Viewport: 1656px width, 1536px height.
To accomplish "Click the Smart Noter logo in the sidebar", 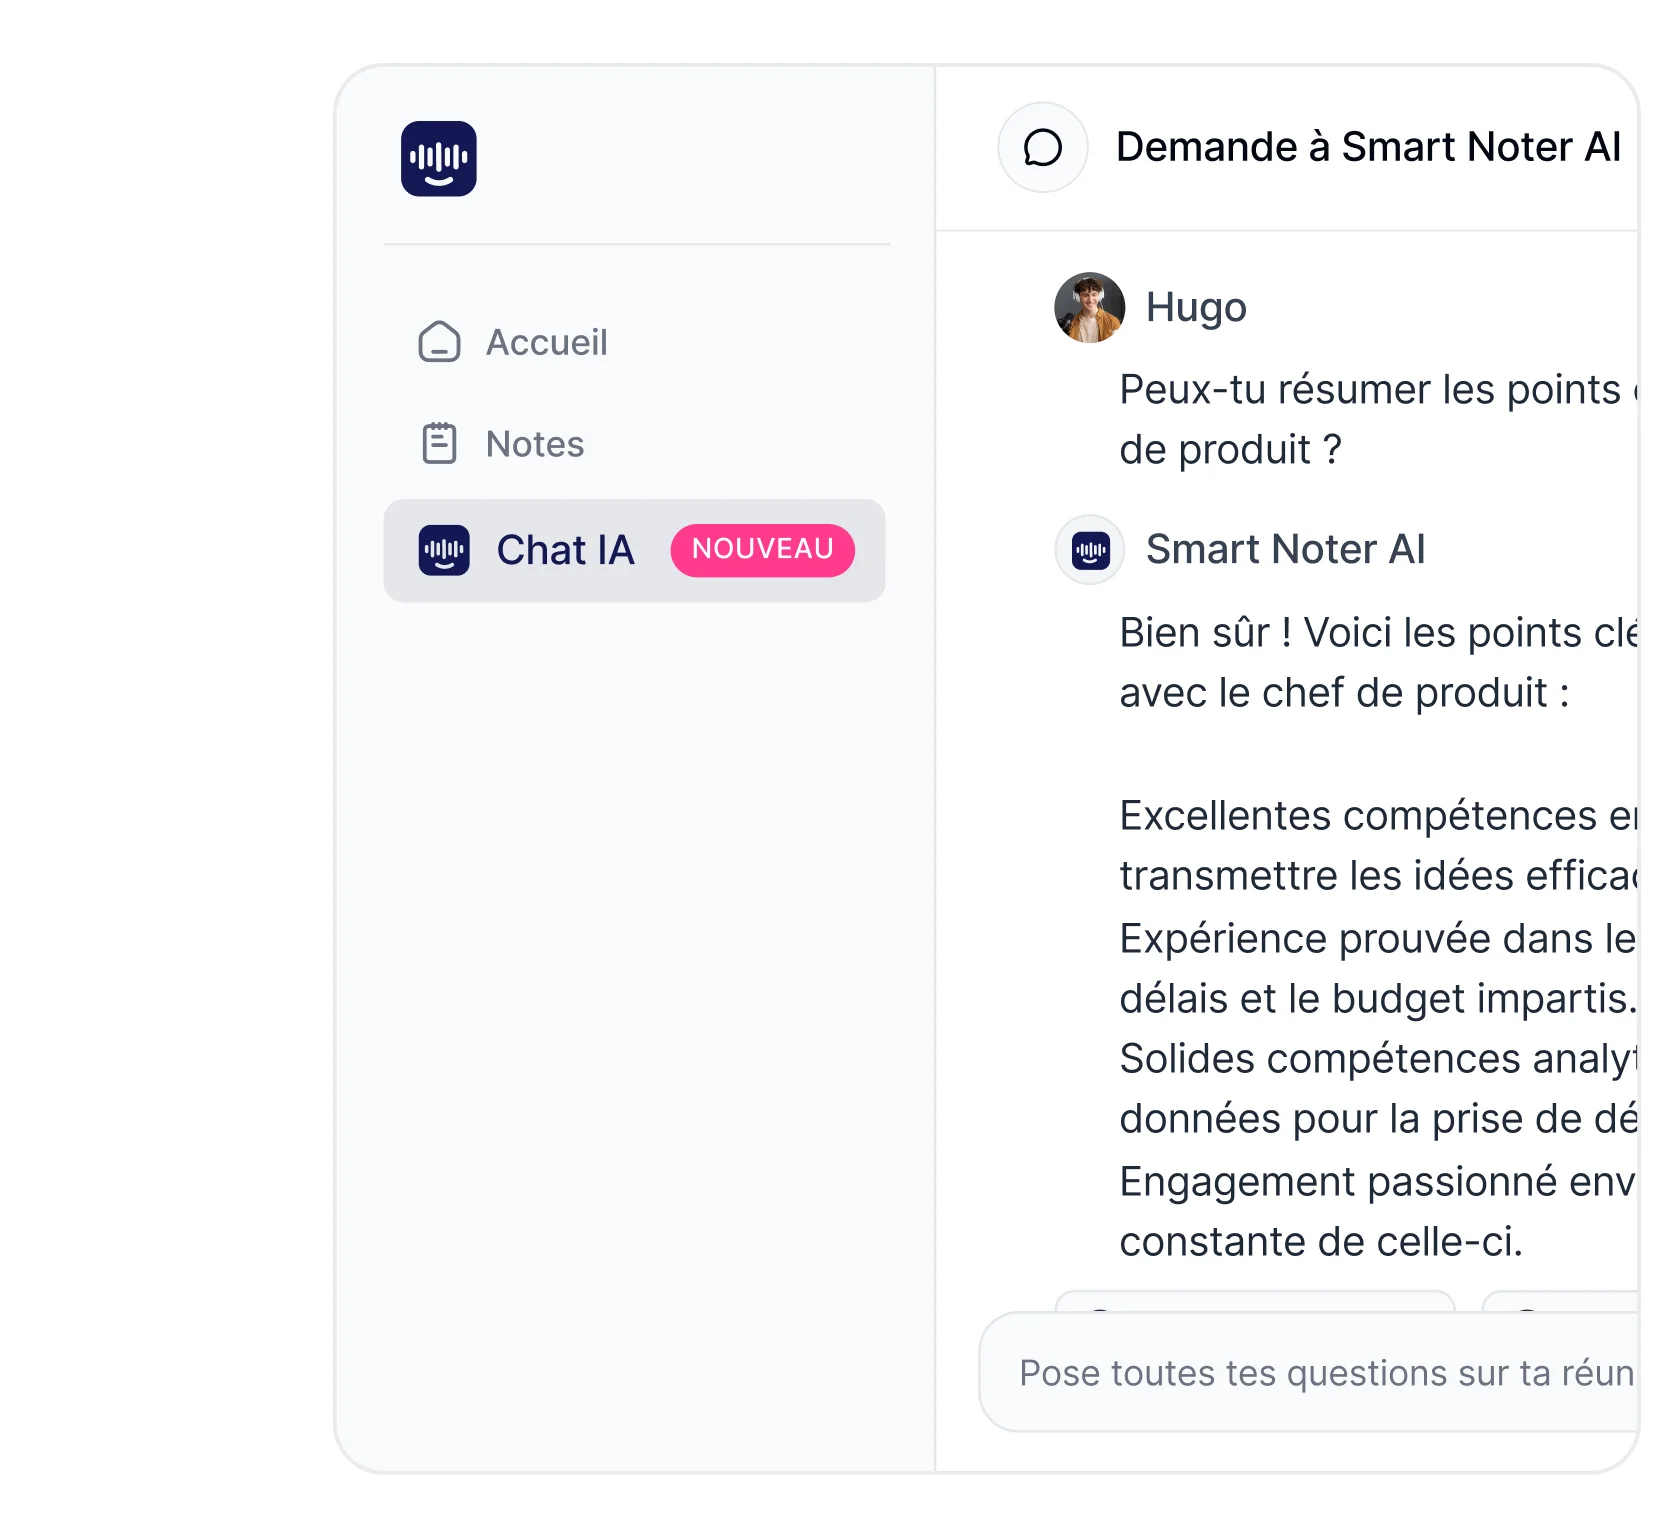I will pyautogui.click(x=438, y=159).
